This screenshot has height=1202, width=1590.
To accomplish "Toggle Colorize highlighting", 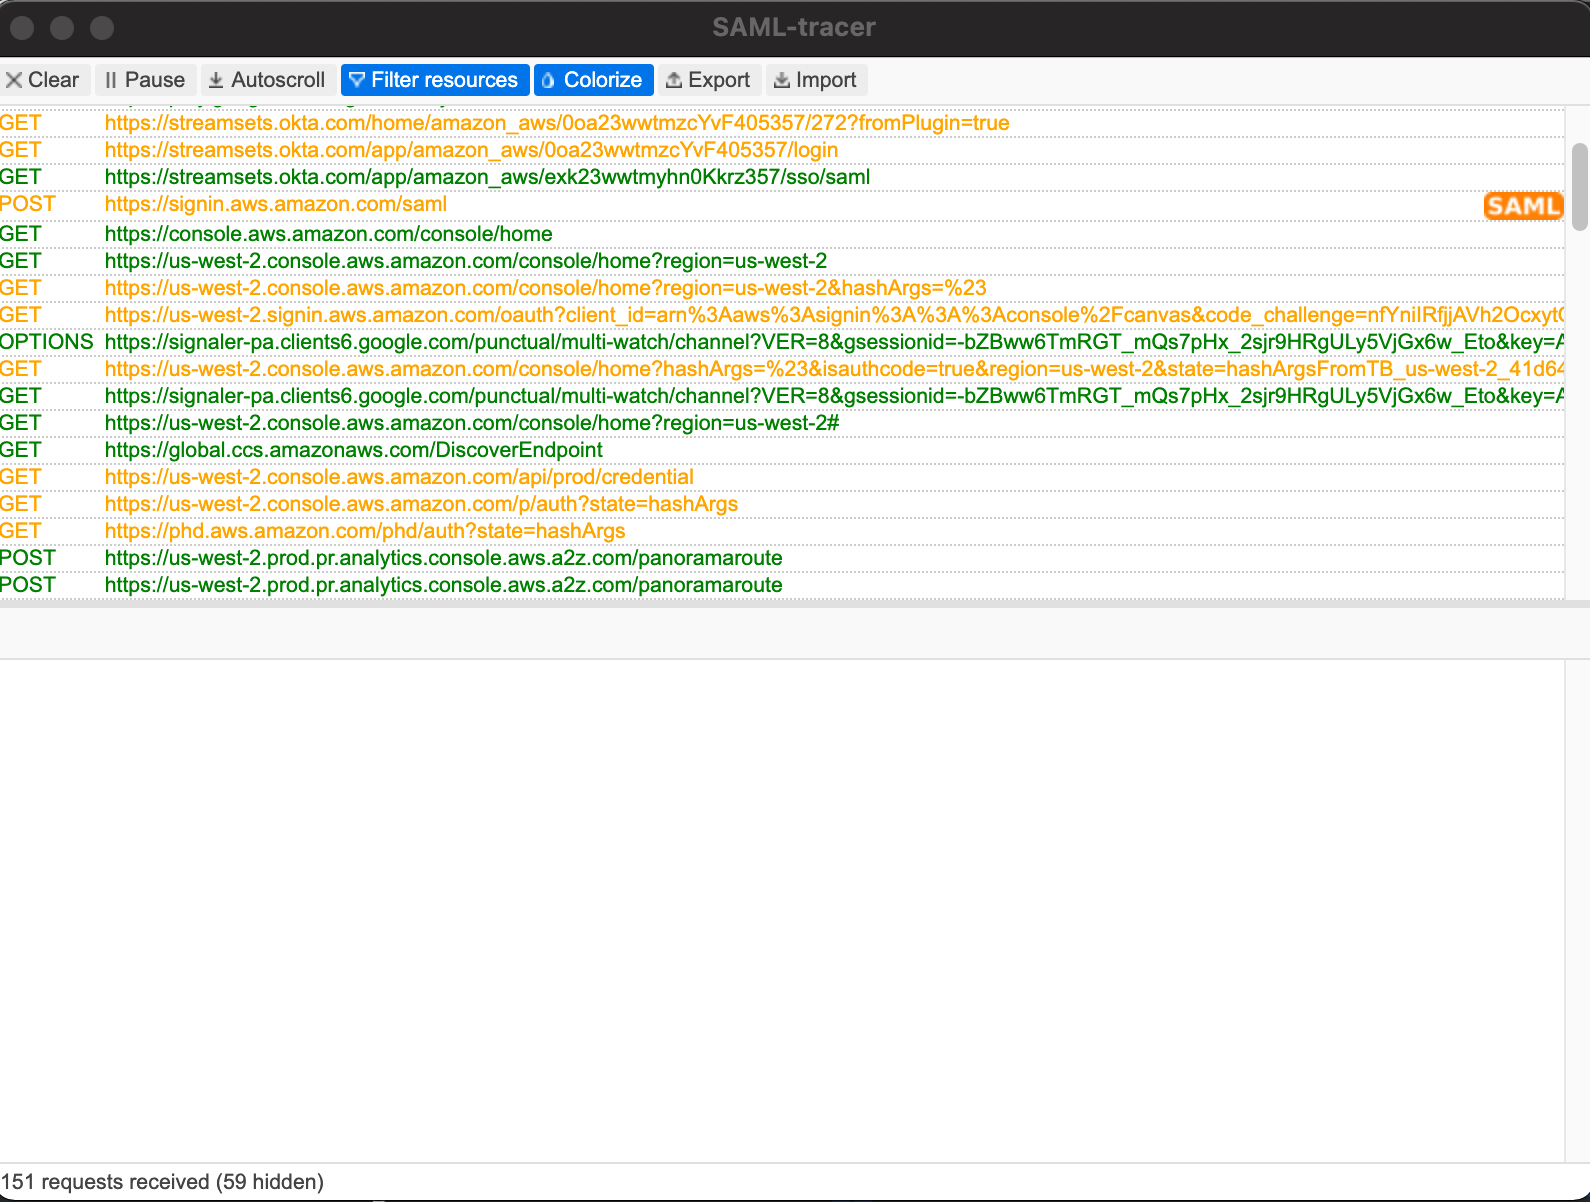I will click(x=594, y=80).
